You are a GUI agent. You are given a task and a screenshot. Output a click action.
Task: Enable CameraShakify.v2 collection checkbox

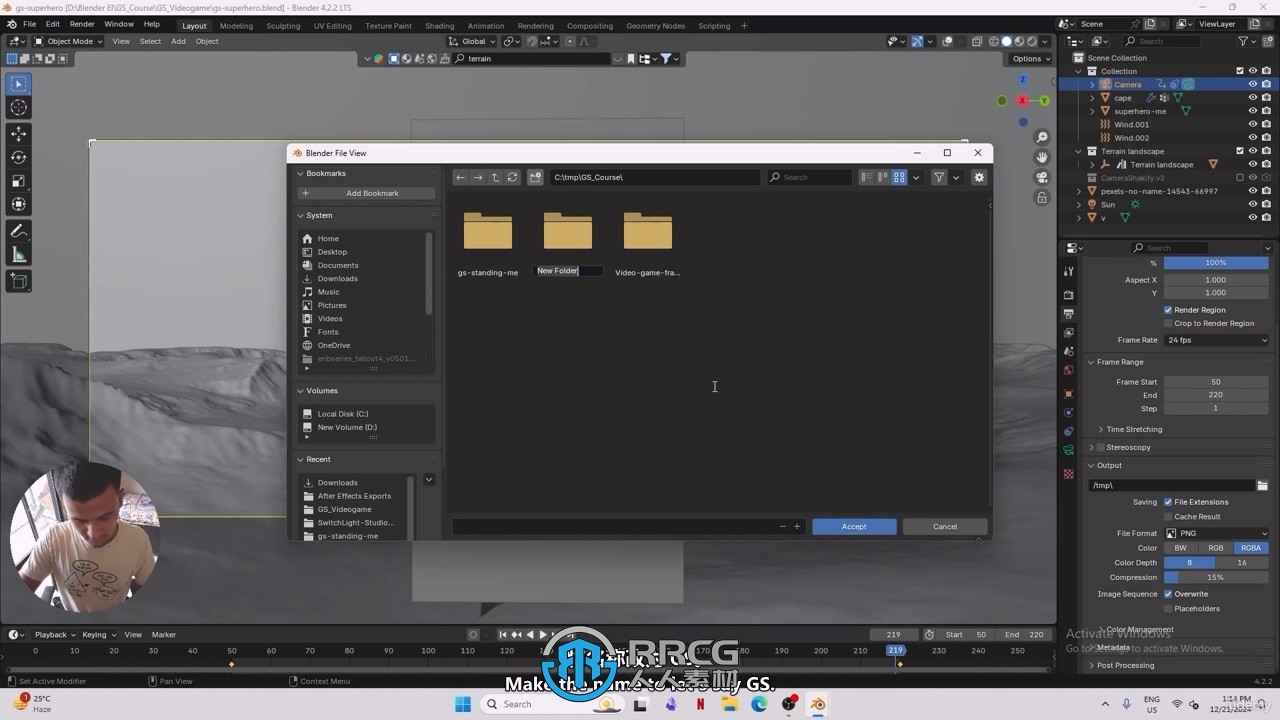click(x=1240, y=178)
